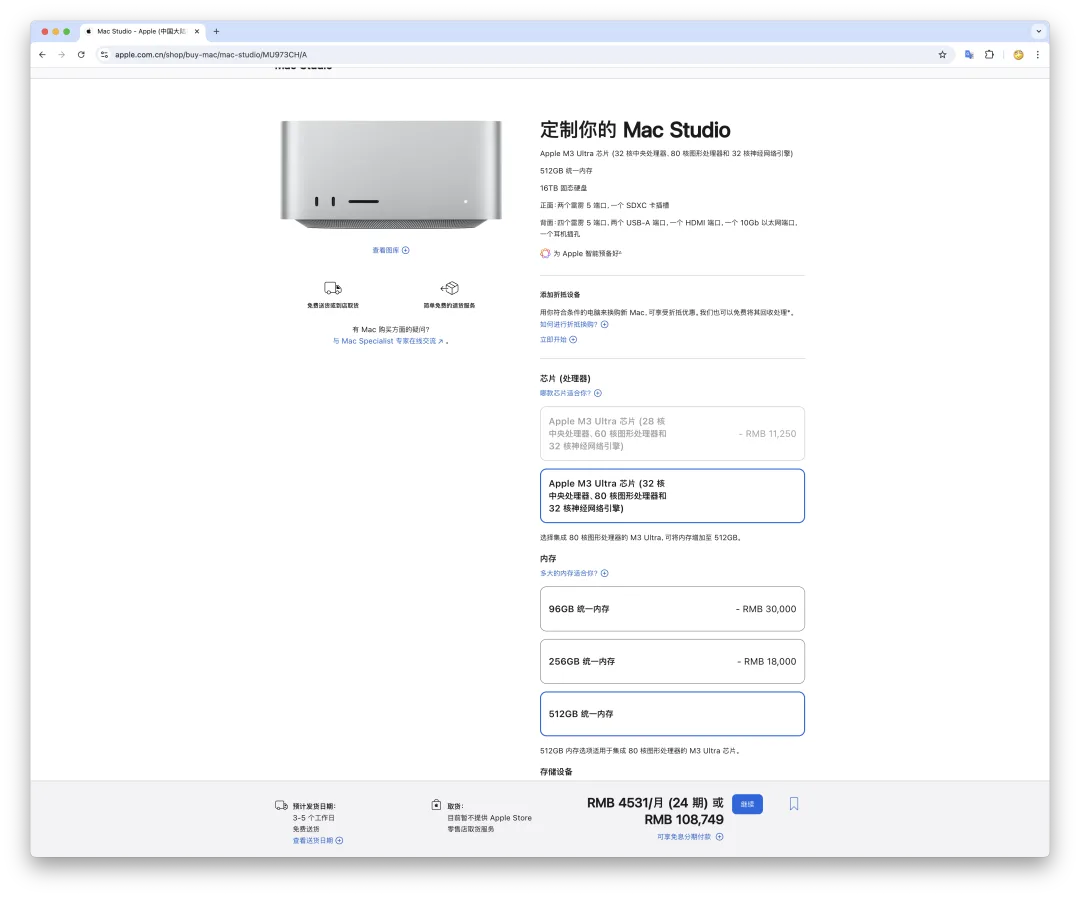1080x897 pixels.
Task: Click the 存储设备 storage section label
Action: pyautogui.click(x=556, y=772)
